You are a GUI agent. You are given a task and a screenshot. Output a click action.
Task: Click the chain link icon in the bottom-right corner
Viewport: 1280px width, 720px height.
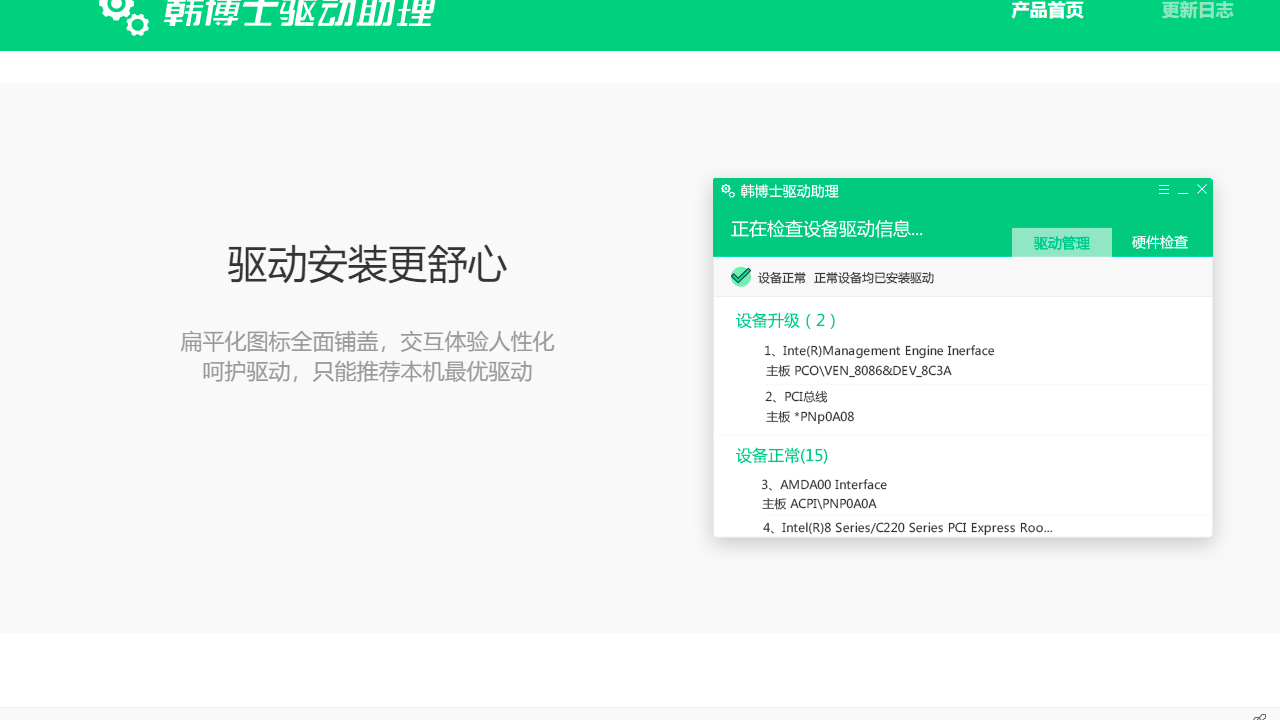[1258, 714]
